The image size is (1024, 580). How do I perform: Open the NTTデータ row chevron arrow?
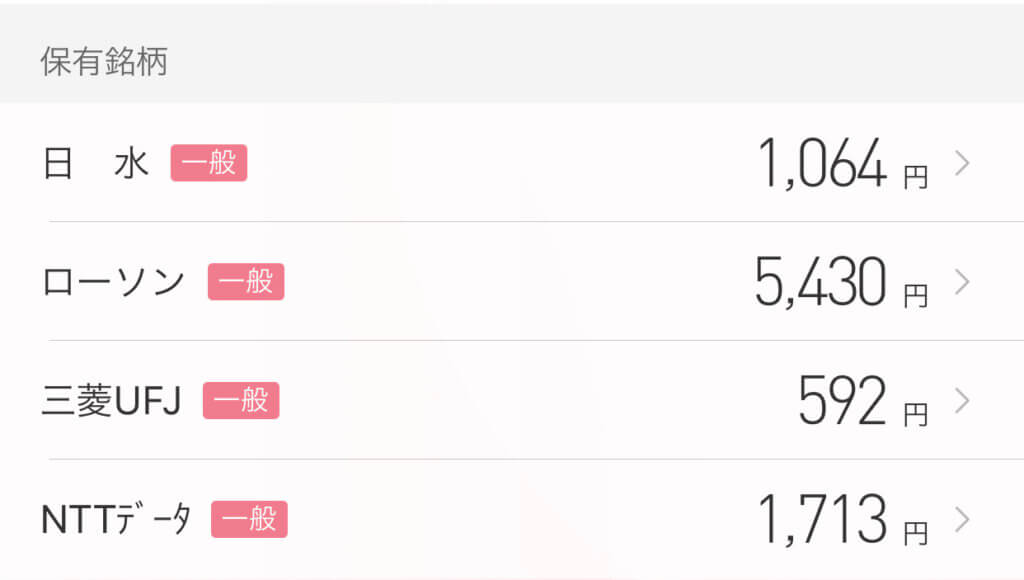tap(962, 520)
